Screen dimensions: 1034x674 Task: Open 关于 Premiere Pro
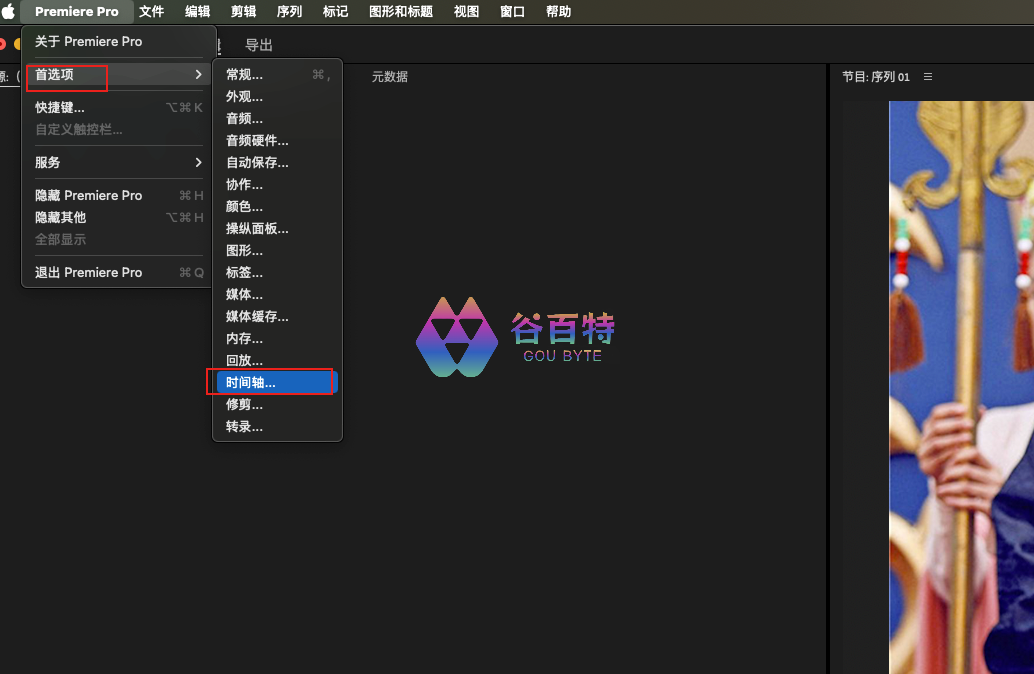(88, 41)
